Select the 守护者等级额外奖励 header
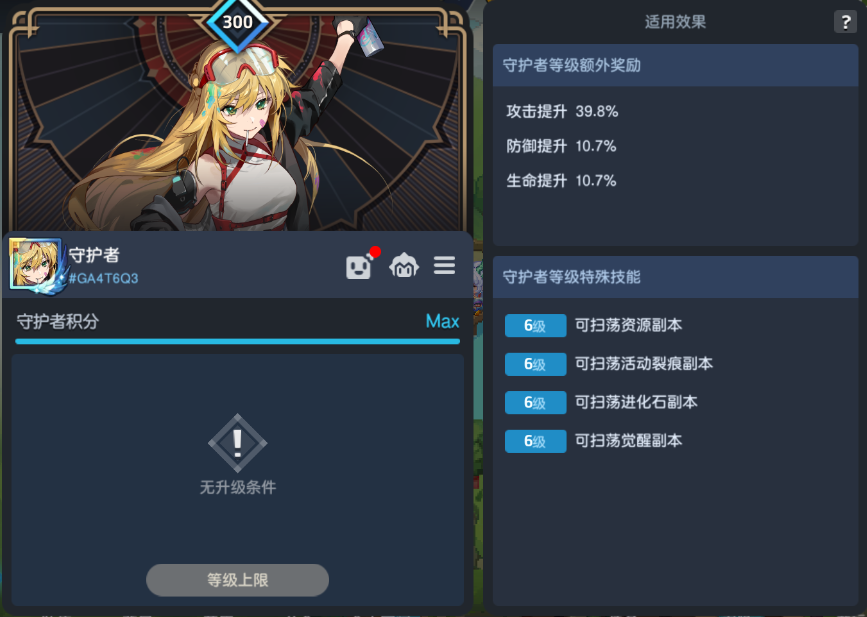This screenshot has width=867, height=617. coord(675,65)
